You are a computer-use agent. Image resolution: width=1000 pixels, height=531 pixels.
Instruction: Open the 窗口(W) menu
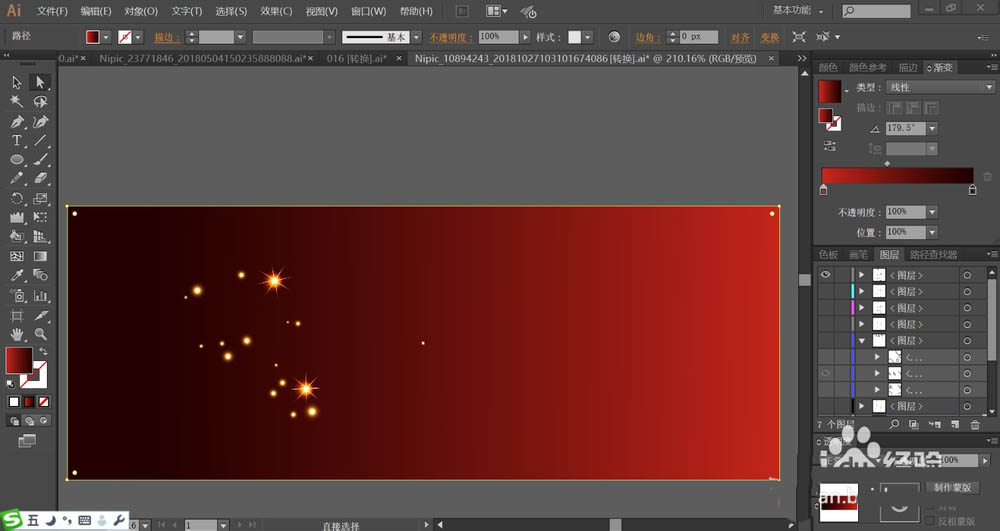coord(369,11)
